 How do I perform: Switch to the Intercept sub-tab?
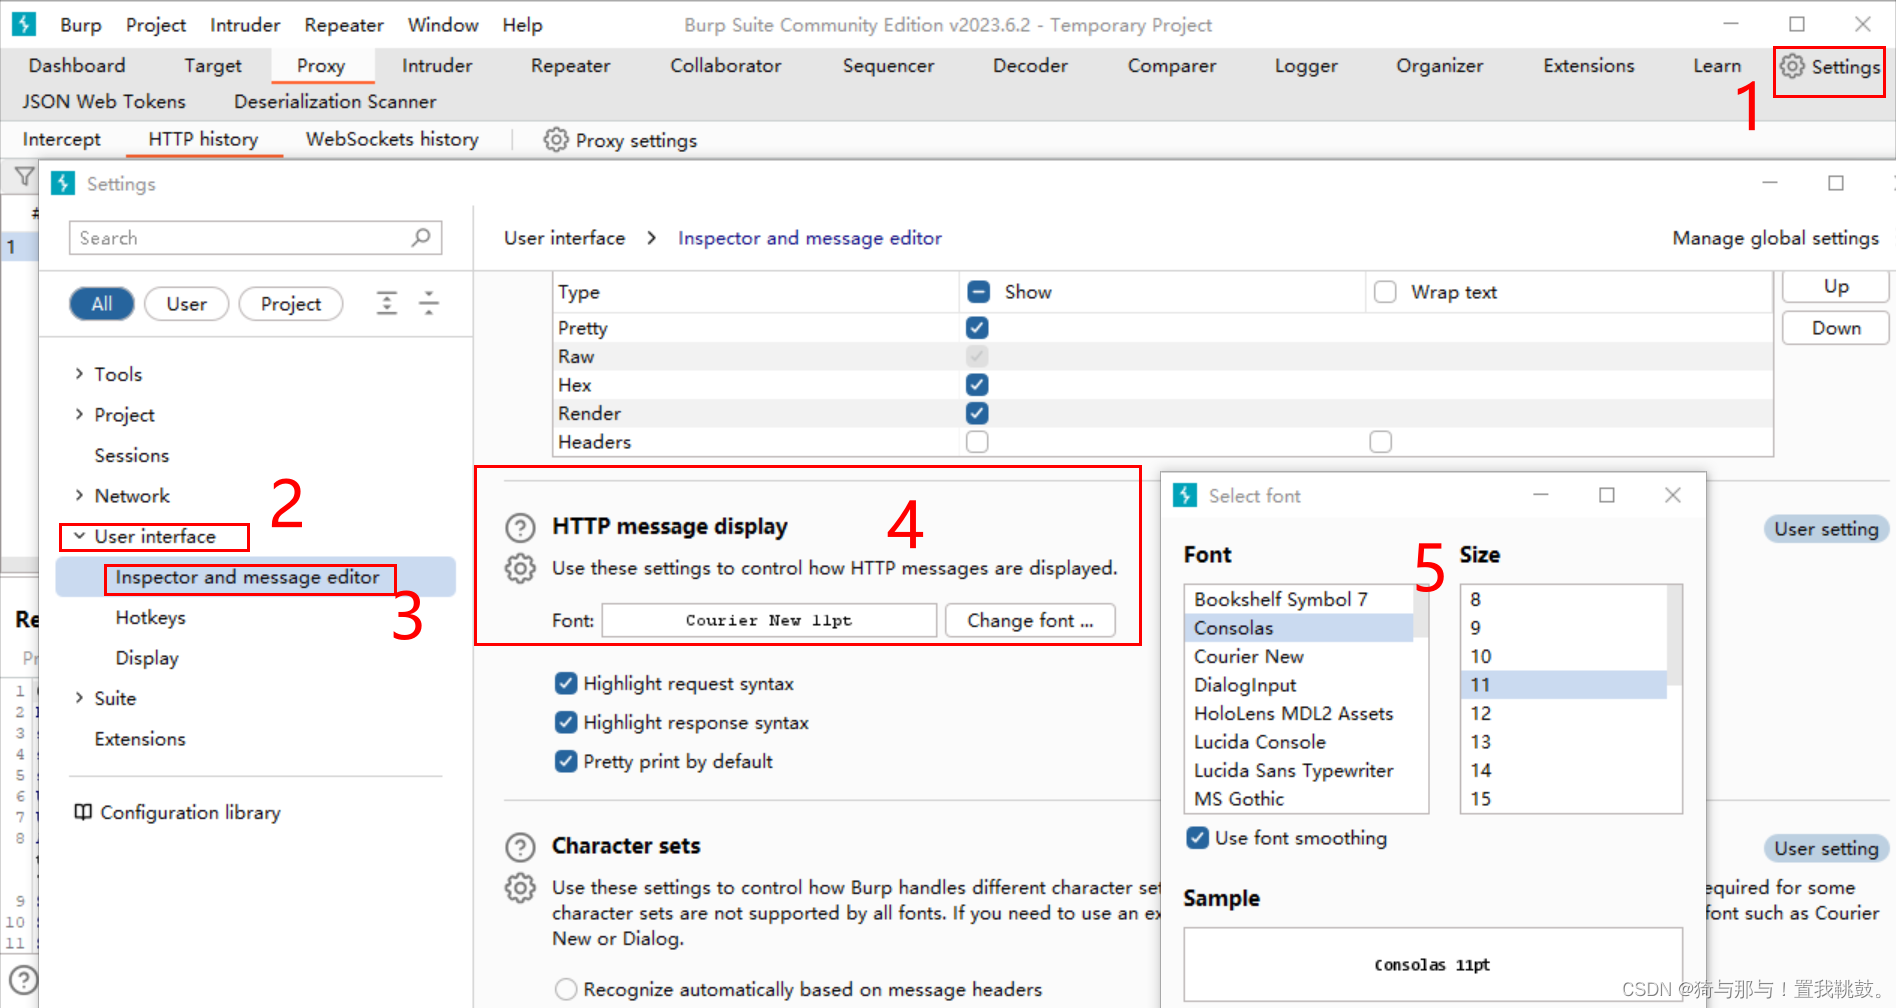[x=62, y=140]
